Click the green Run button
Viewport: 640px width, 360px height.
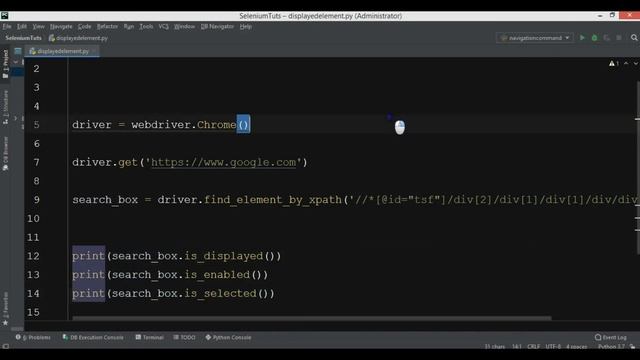point(582,38)
